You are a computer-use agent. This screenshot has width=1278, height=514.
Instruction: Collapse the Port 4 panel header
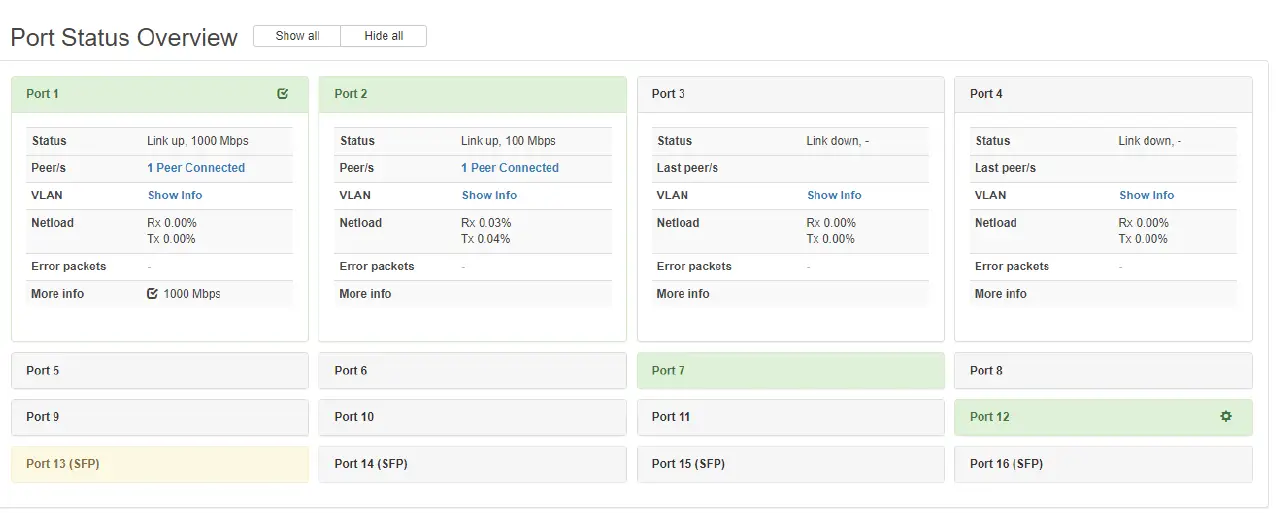click(x=1102, y=94)
